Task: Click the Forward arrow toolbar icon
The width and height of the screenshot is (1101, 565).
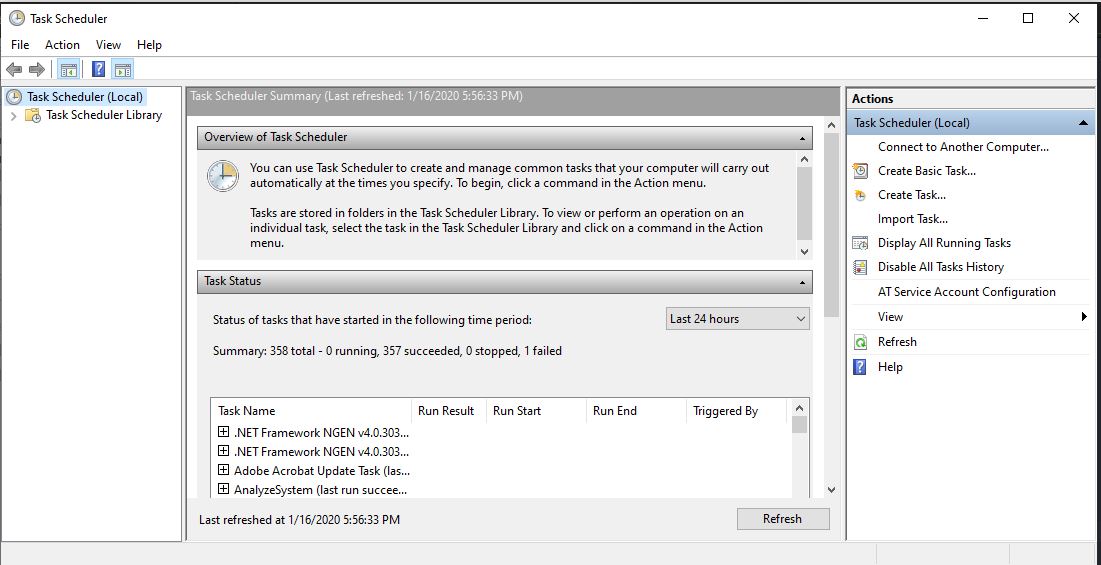Action: (x=37, y=69)
